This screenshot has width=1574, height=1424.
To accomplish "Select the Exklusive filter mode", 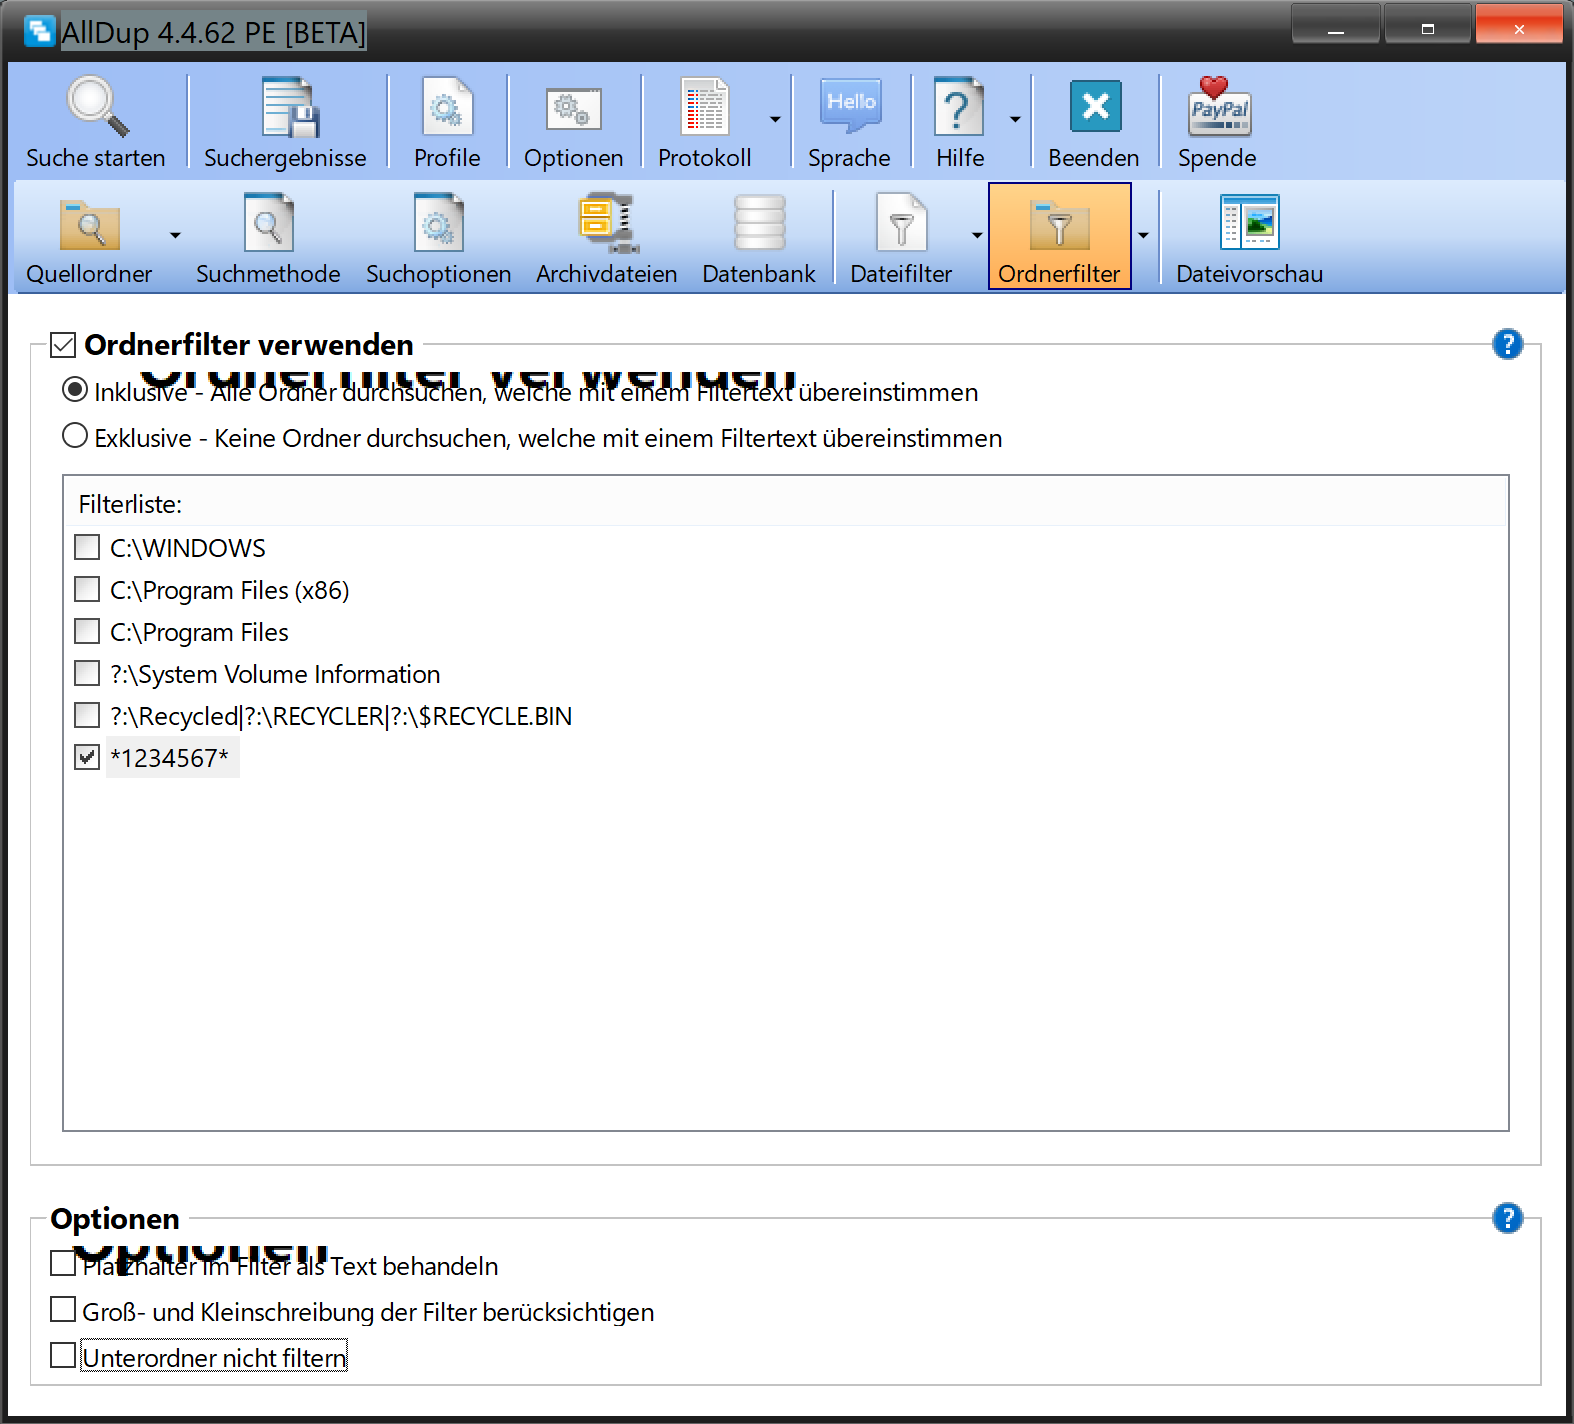I will 75,437.
